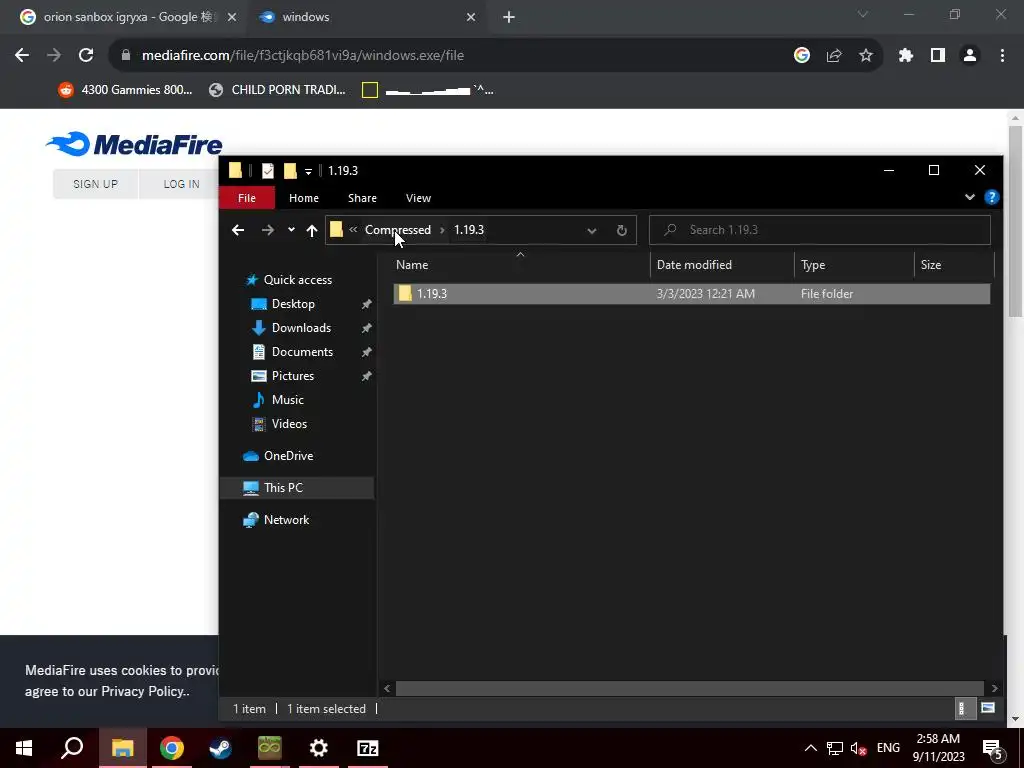Select Network in the navigation pane

[x=286, y=520]
